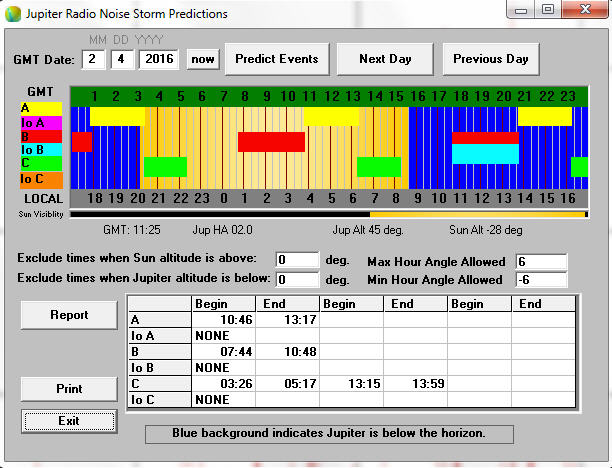Click the Sun altitude exclusion field
612x468 pixels.
(297, 260)
